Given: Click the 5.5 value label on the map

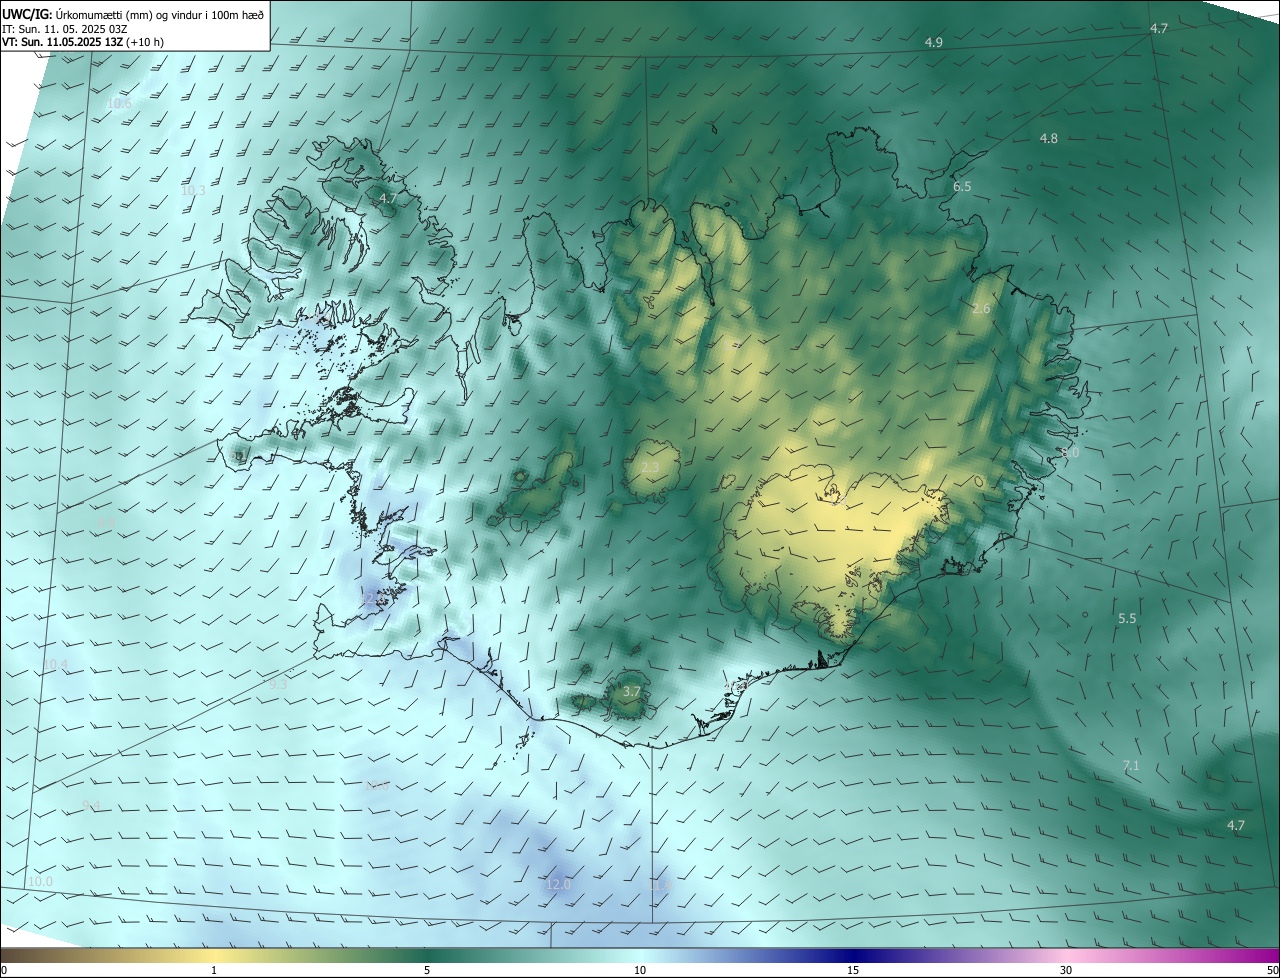Looking at the screenshot, I should tap(1127, 618).
